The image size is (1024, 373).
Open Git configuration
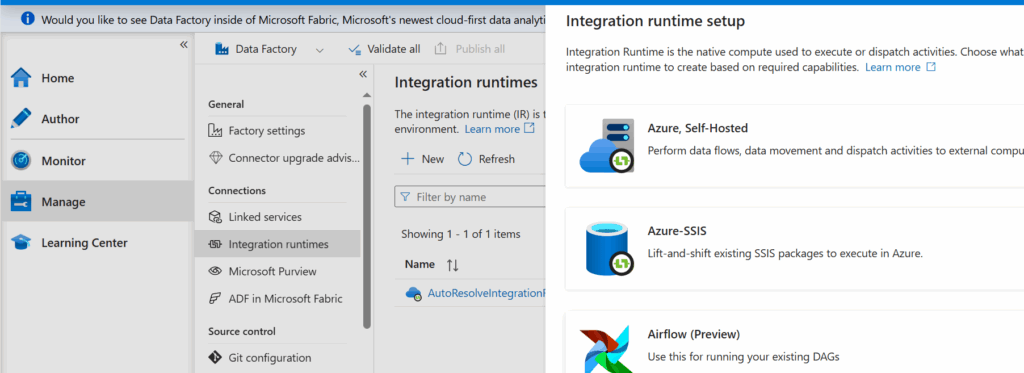[x=278, y=358]
